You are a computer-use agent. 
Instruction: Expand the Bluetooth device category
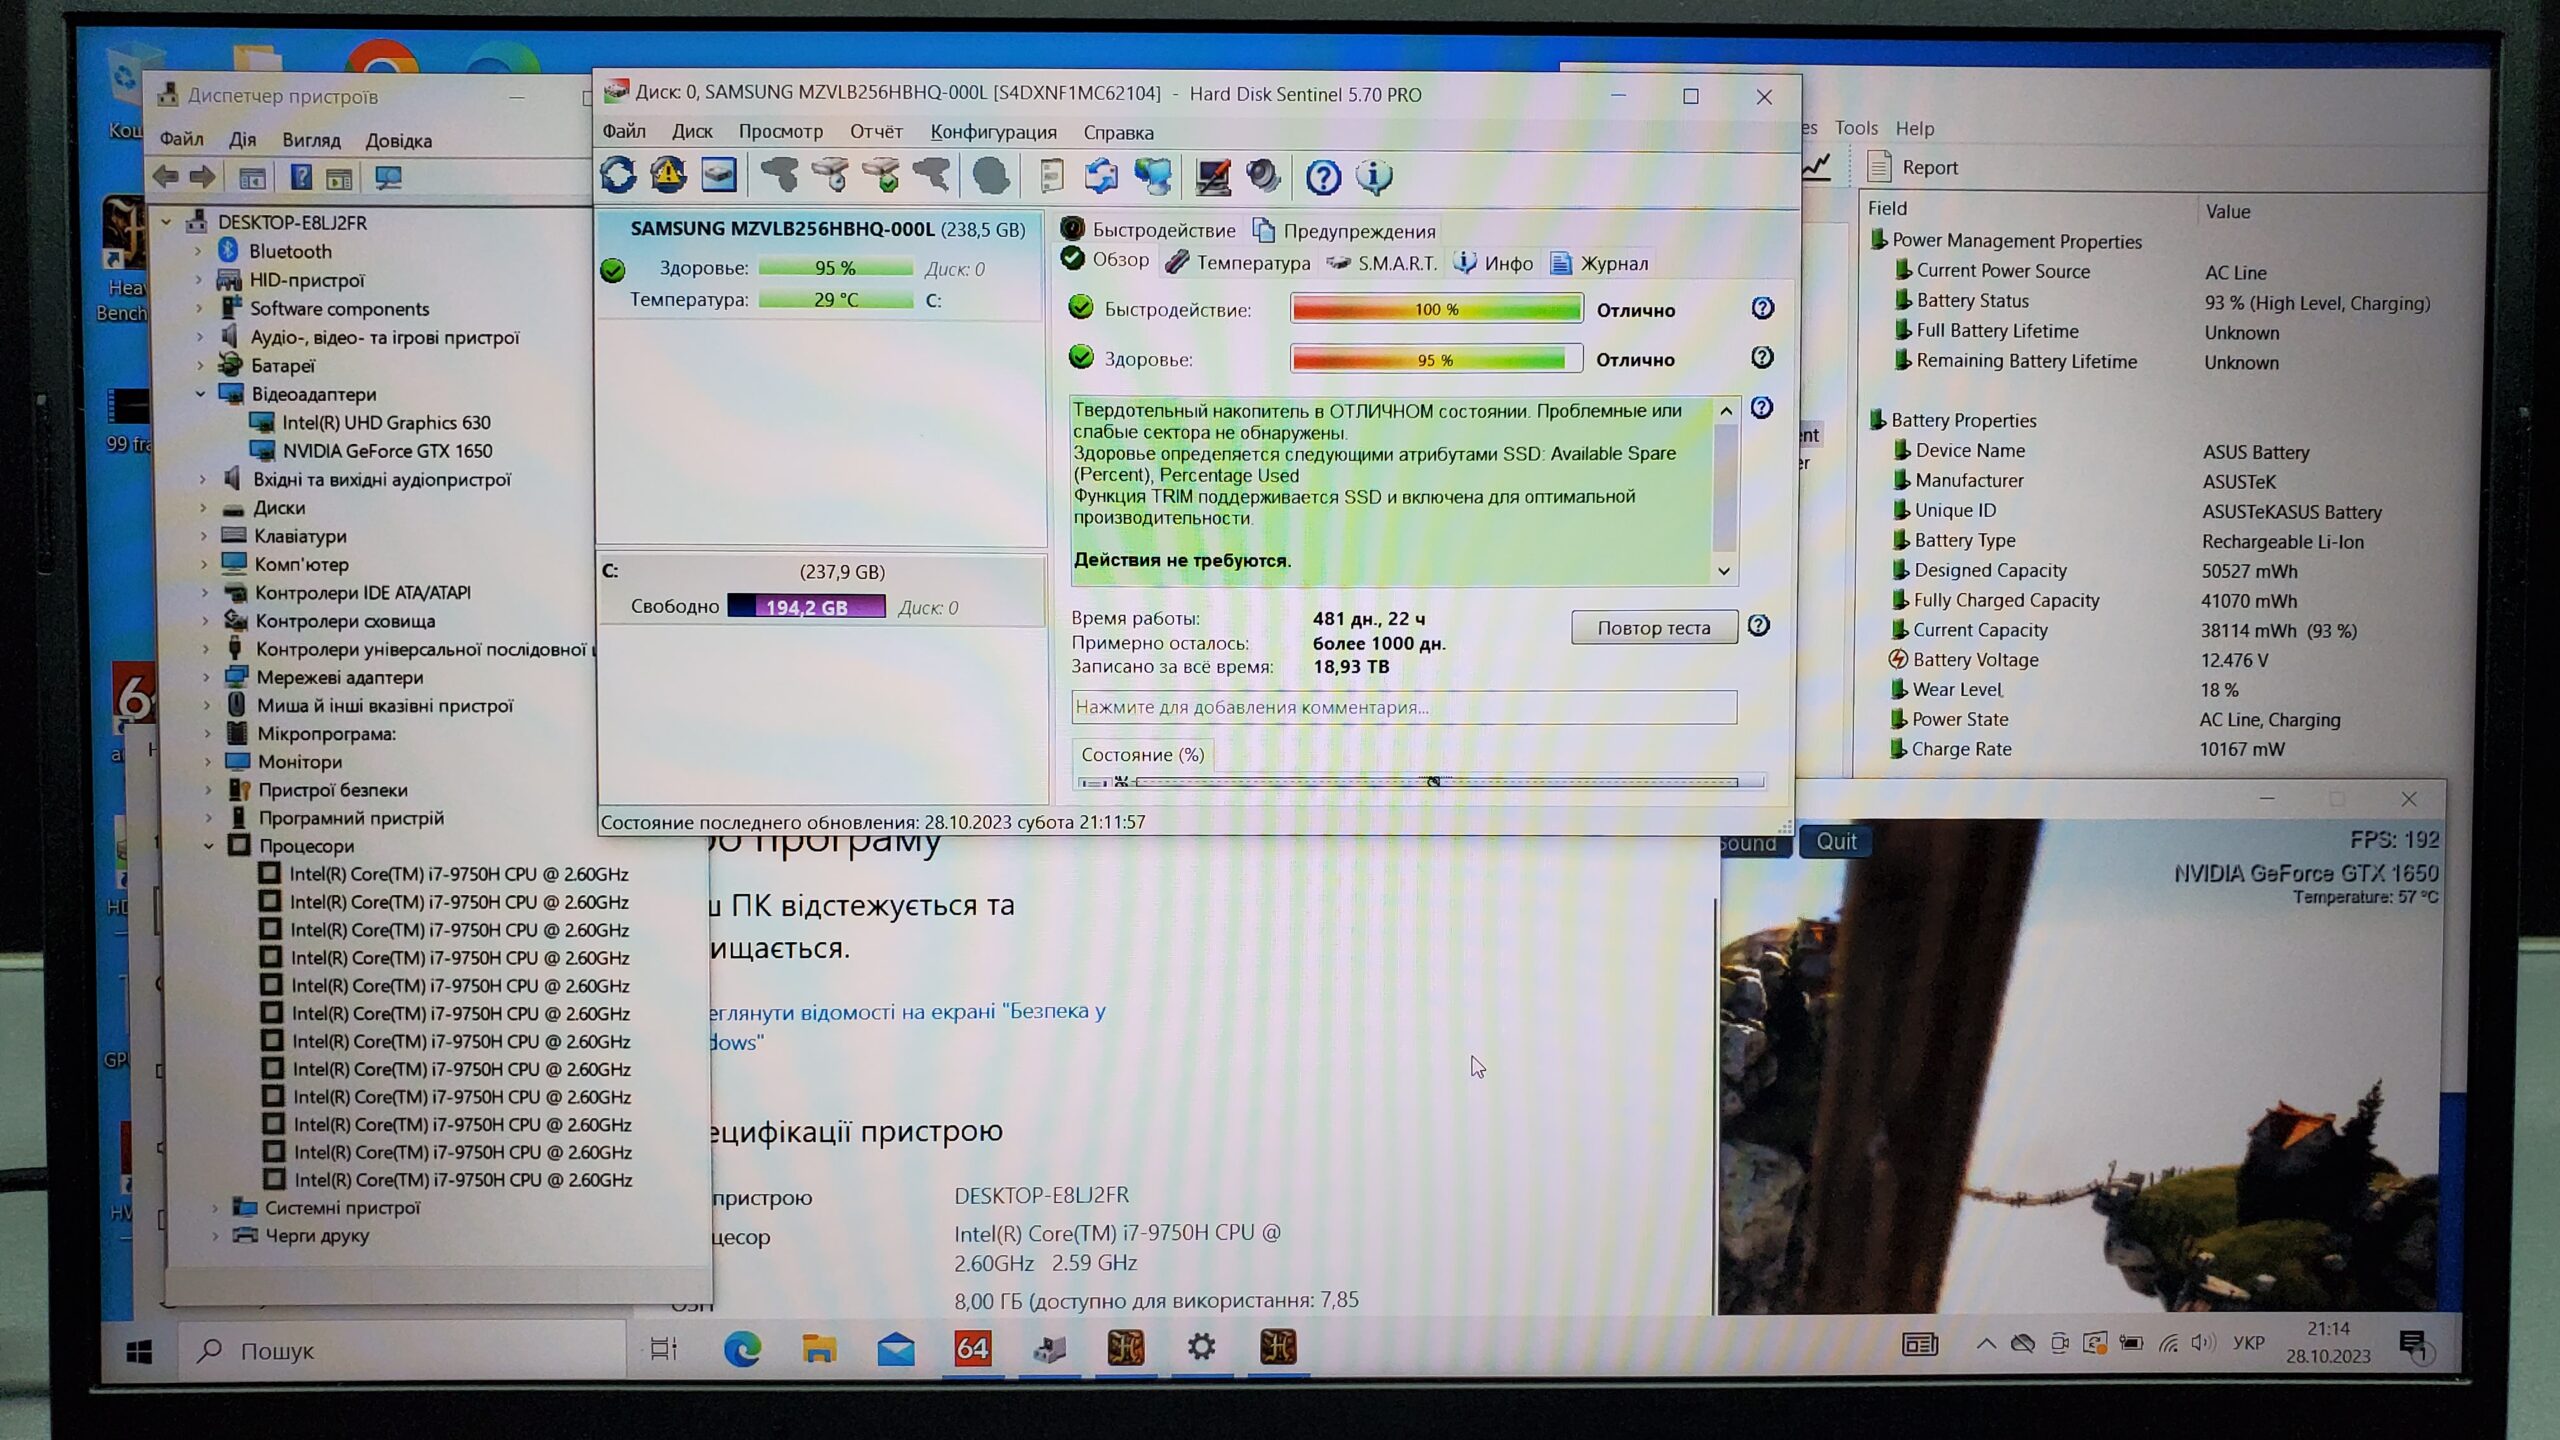click(198, 251)
